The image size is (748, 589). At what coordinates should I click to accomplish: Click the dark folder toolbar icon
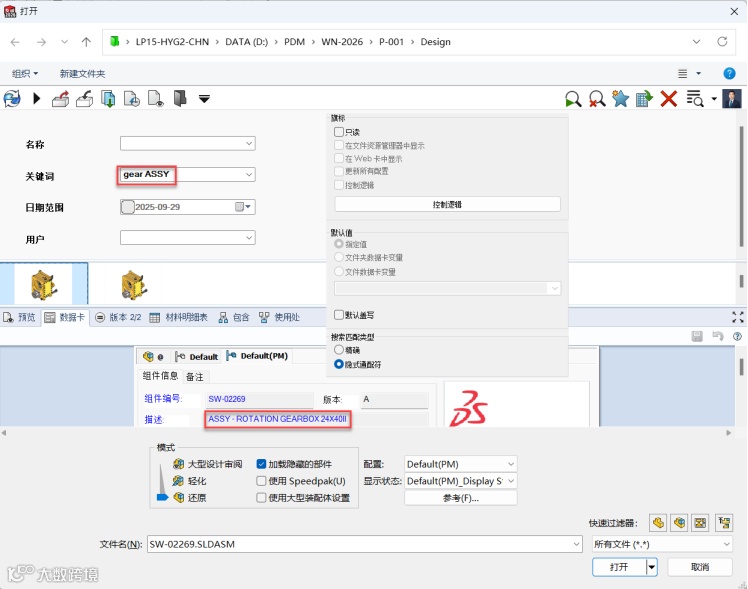coord(180,99)
